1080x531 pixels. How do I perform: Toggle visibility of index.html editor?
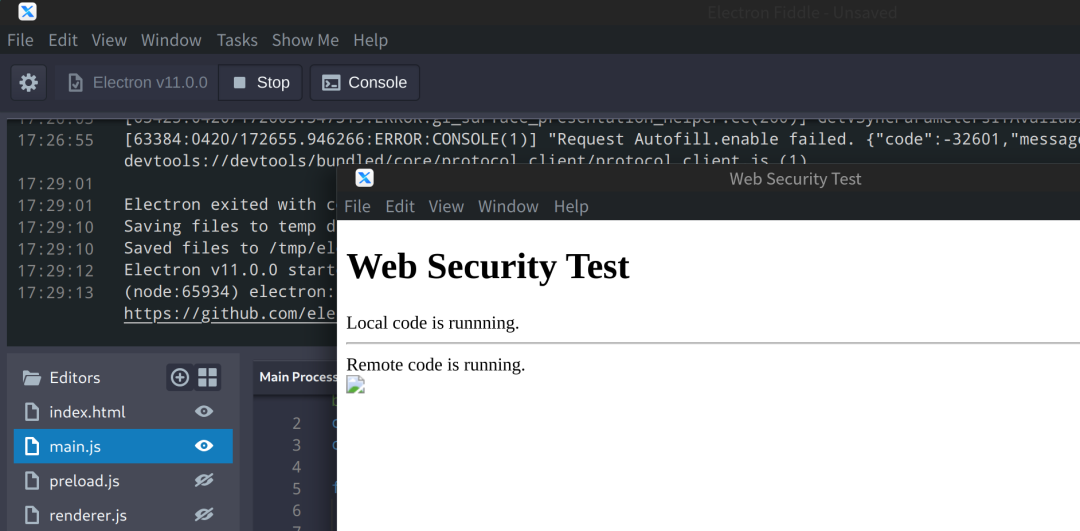(x=204, y=412)
